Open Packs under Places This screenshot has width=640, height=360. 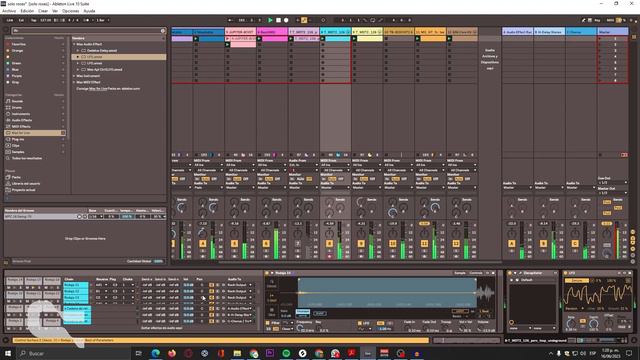[16, 177]
